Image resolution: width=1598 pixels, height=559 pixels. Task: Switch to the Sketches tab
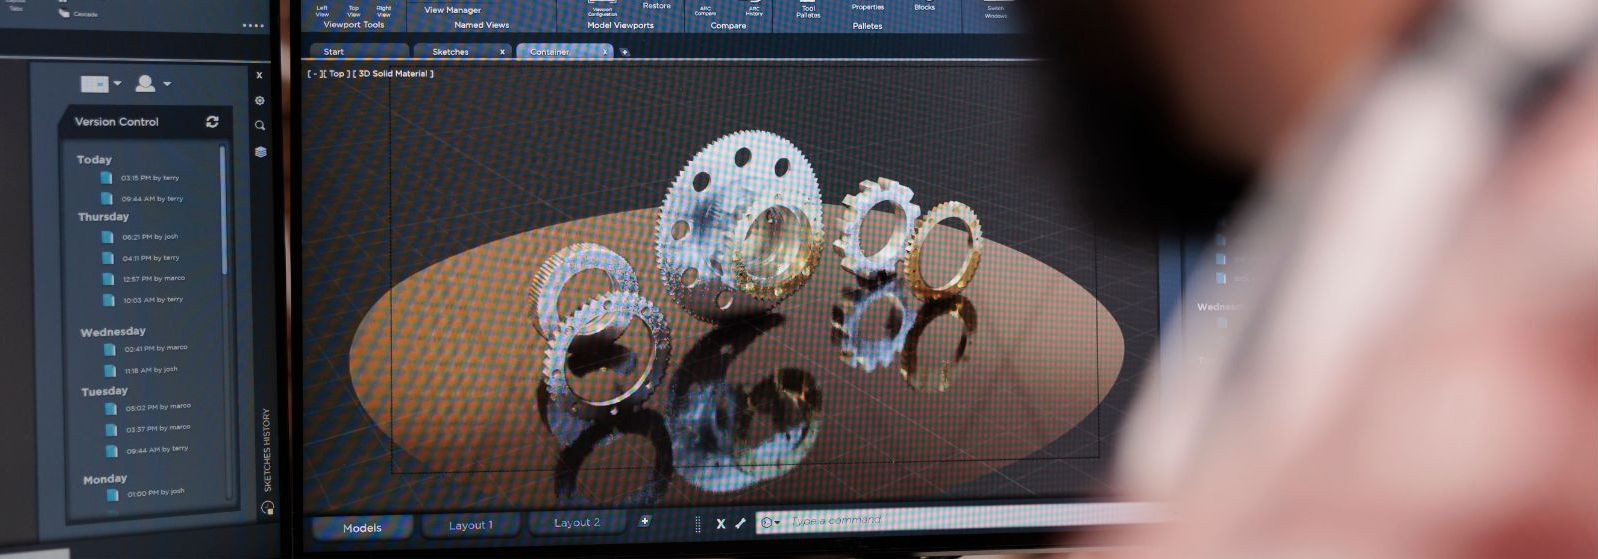pyautogui.click(x=461, y=51)
